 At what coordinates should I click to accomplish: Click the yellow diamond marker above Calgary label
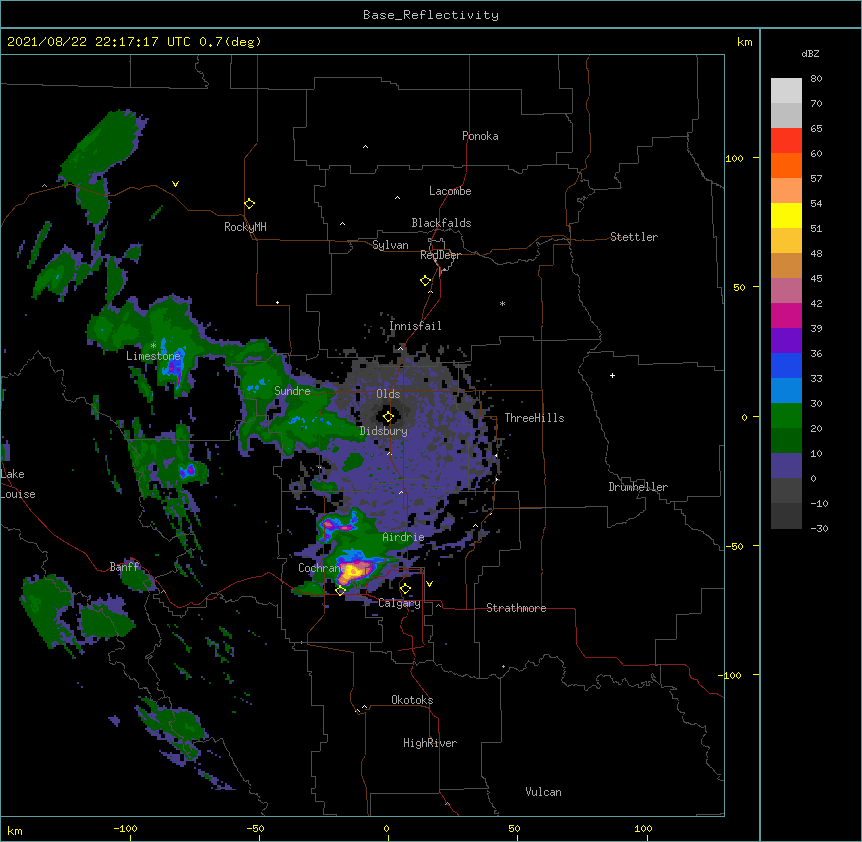pyautogui.click(x=405, y=589)
